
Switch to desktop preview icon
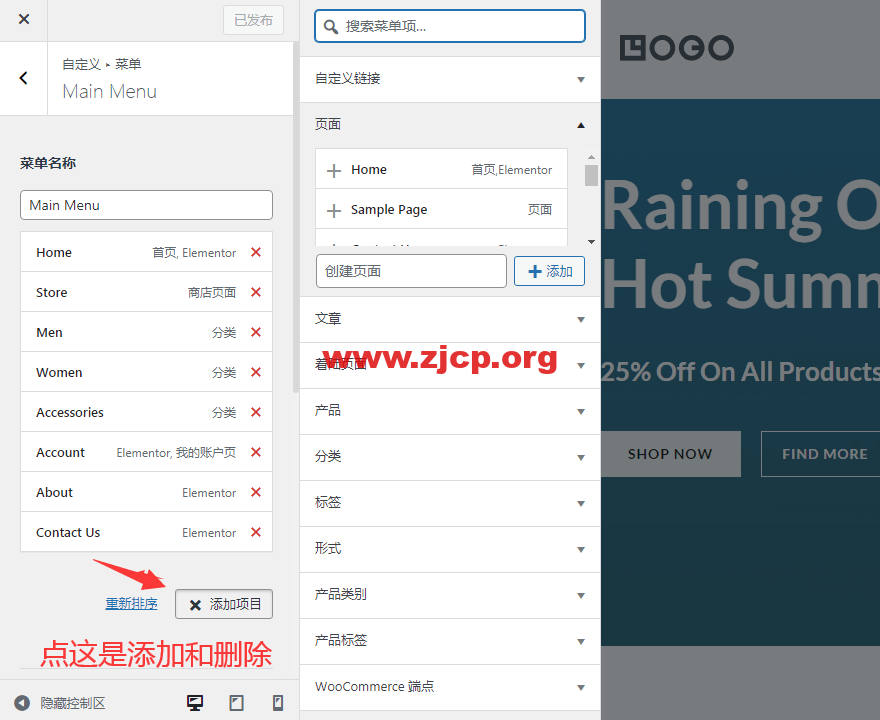(195, 703)
